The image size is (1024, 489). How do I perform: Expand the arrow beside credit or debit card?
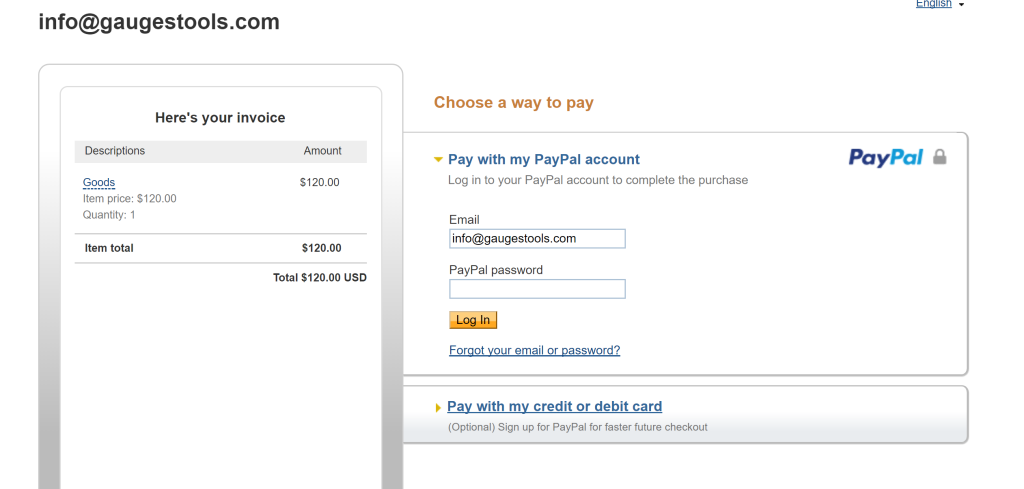tap(438, 408)
